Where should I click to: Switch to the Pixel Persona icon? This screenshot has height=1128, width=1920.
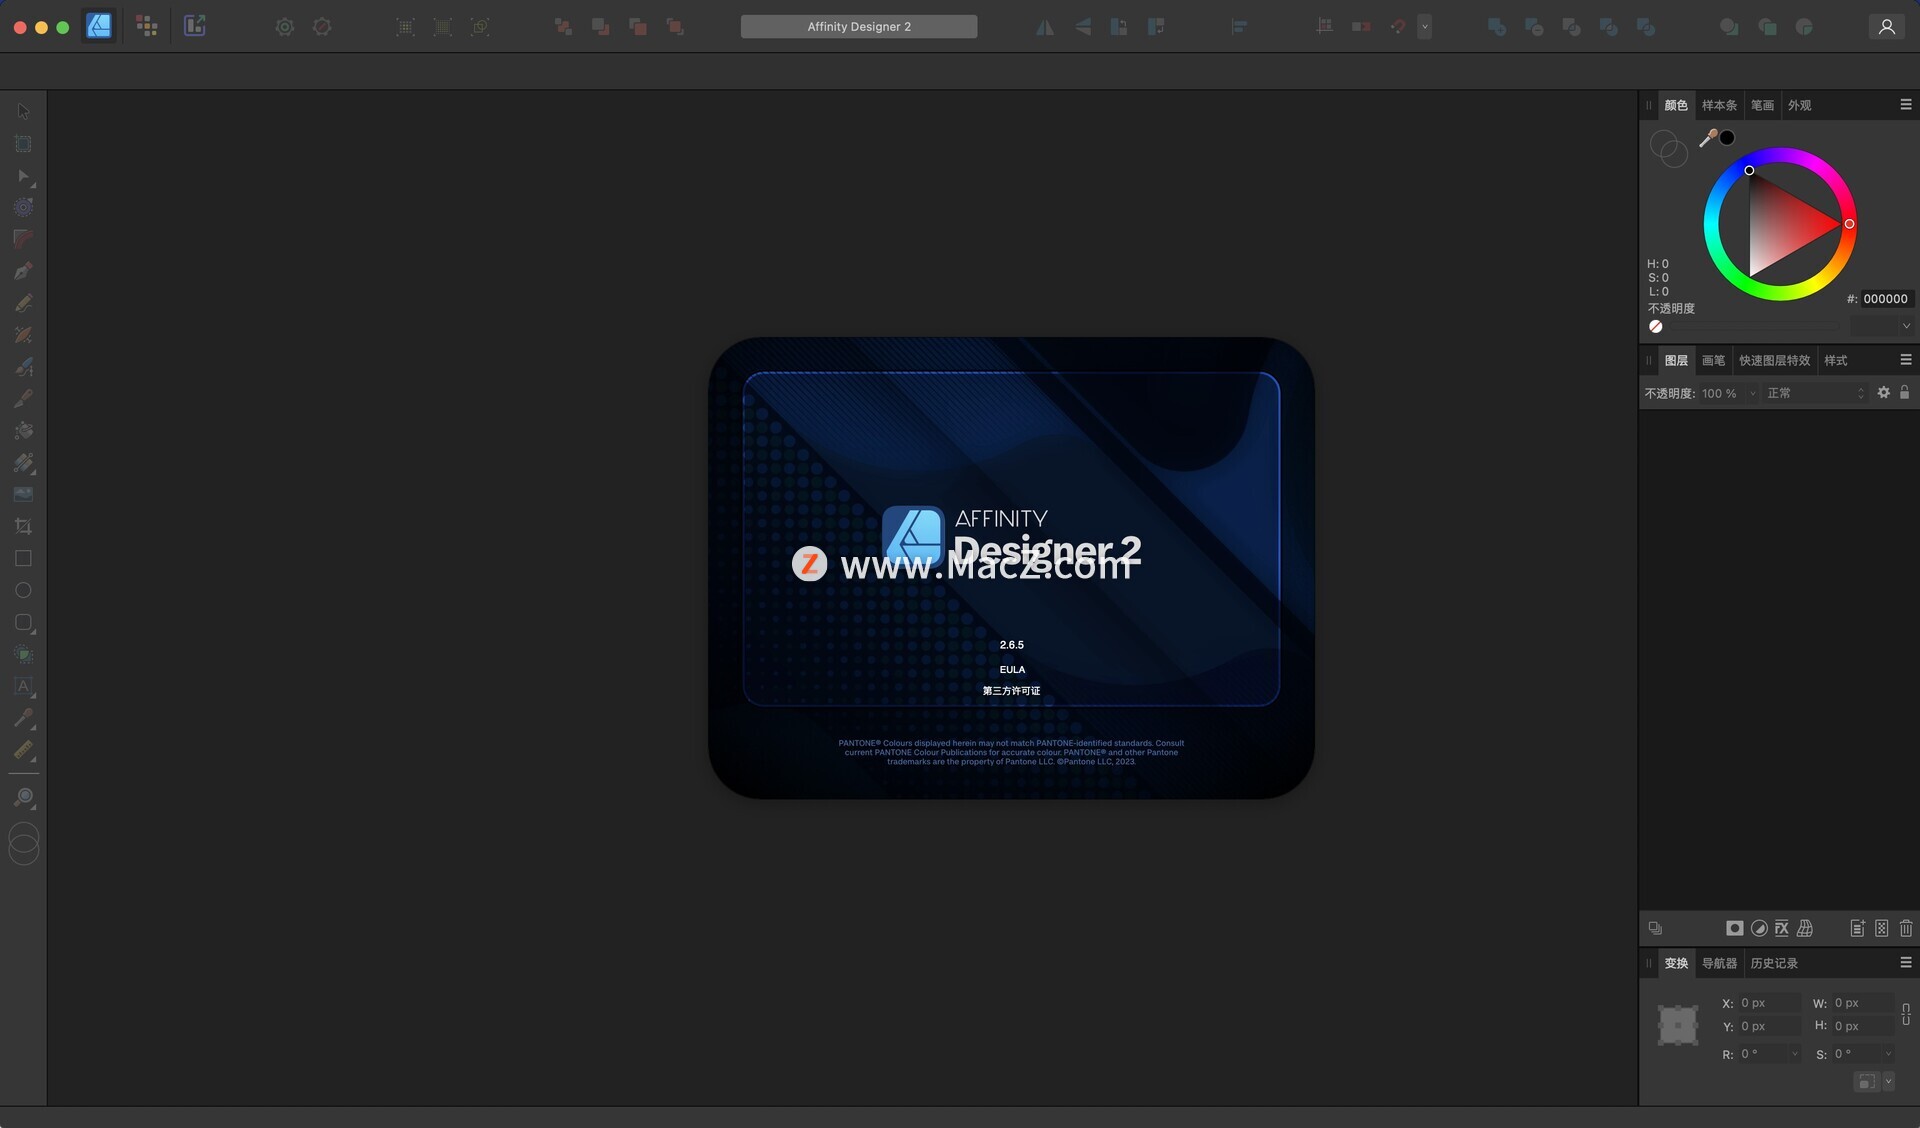147,27
